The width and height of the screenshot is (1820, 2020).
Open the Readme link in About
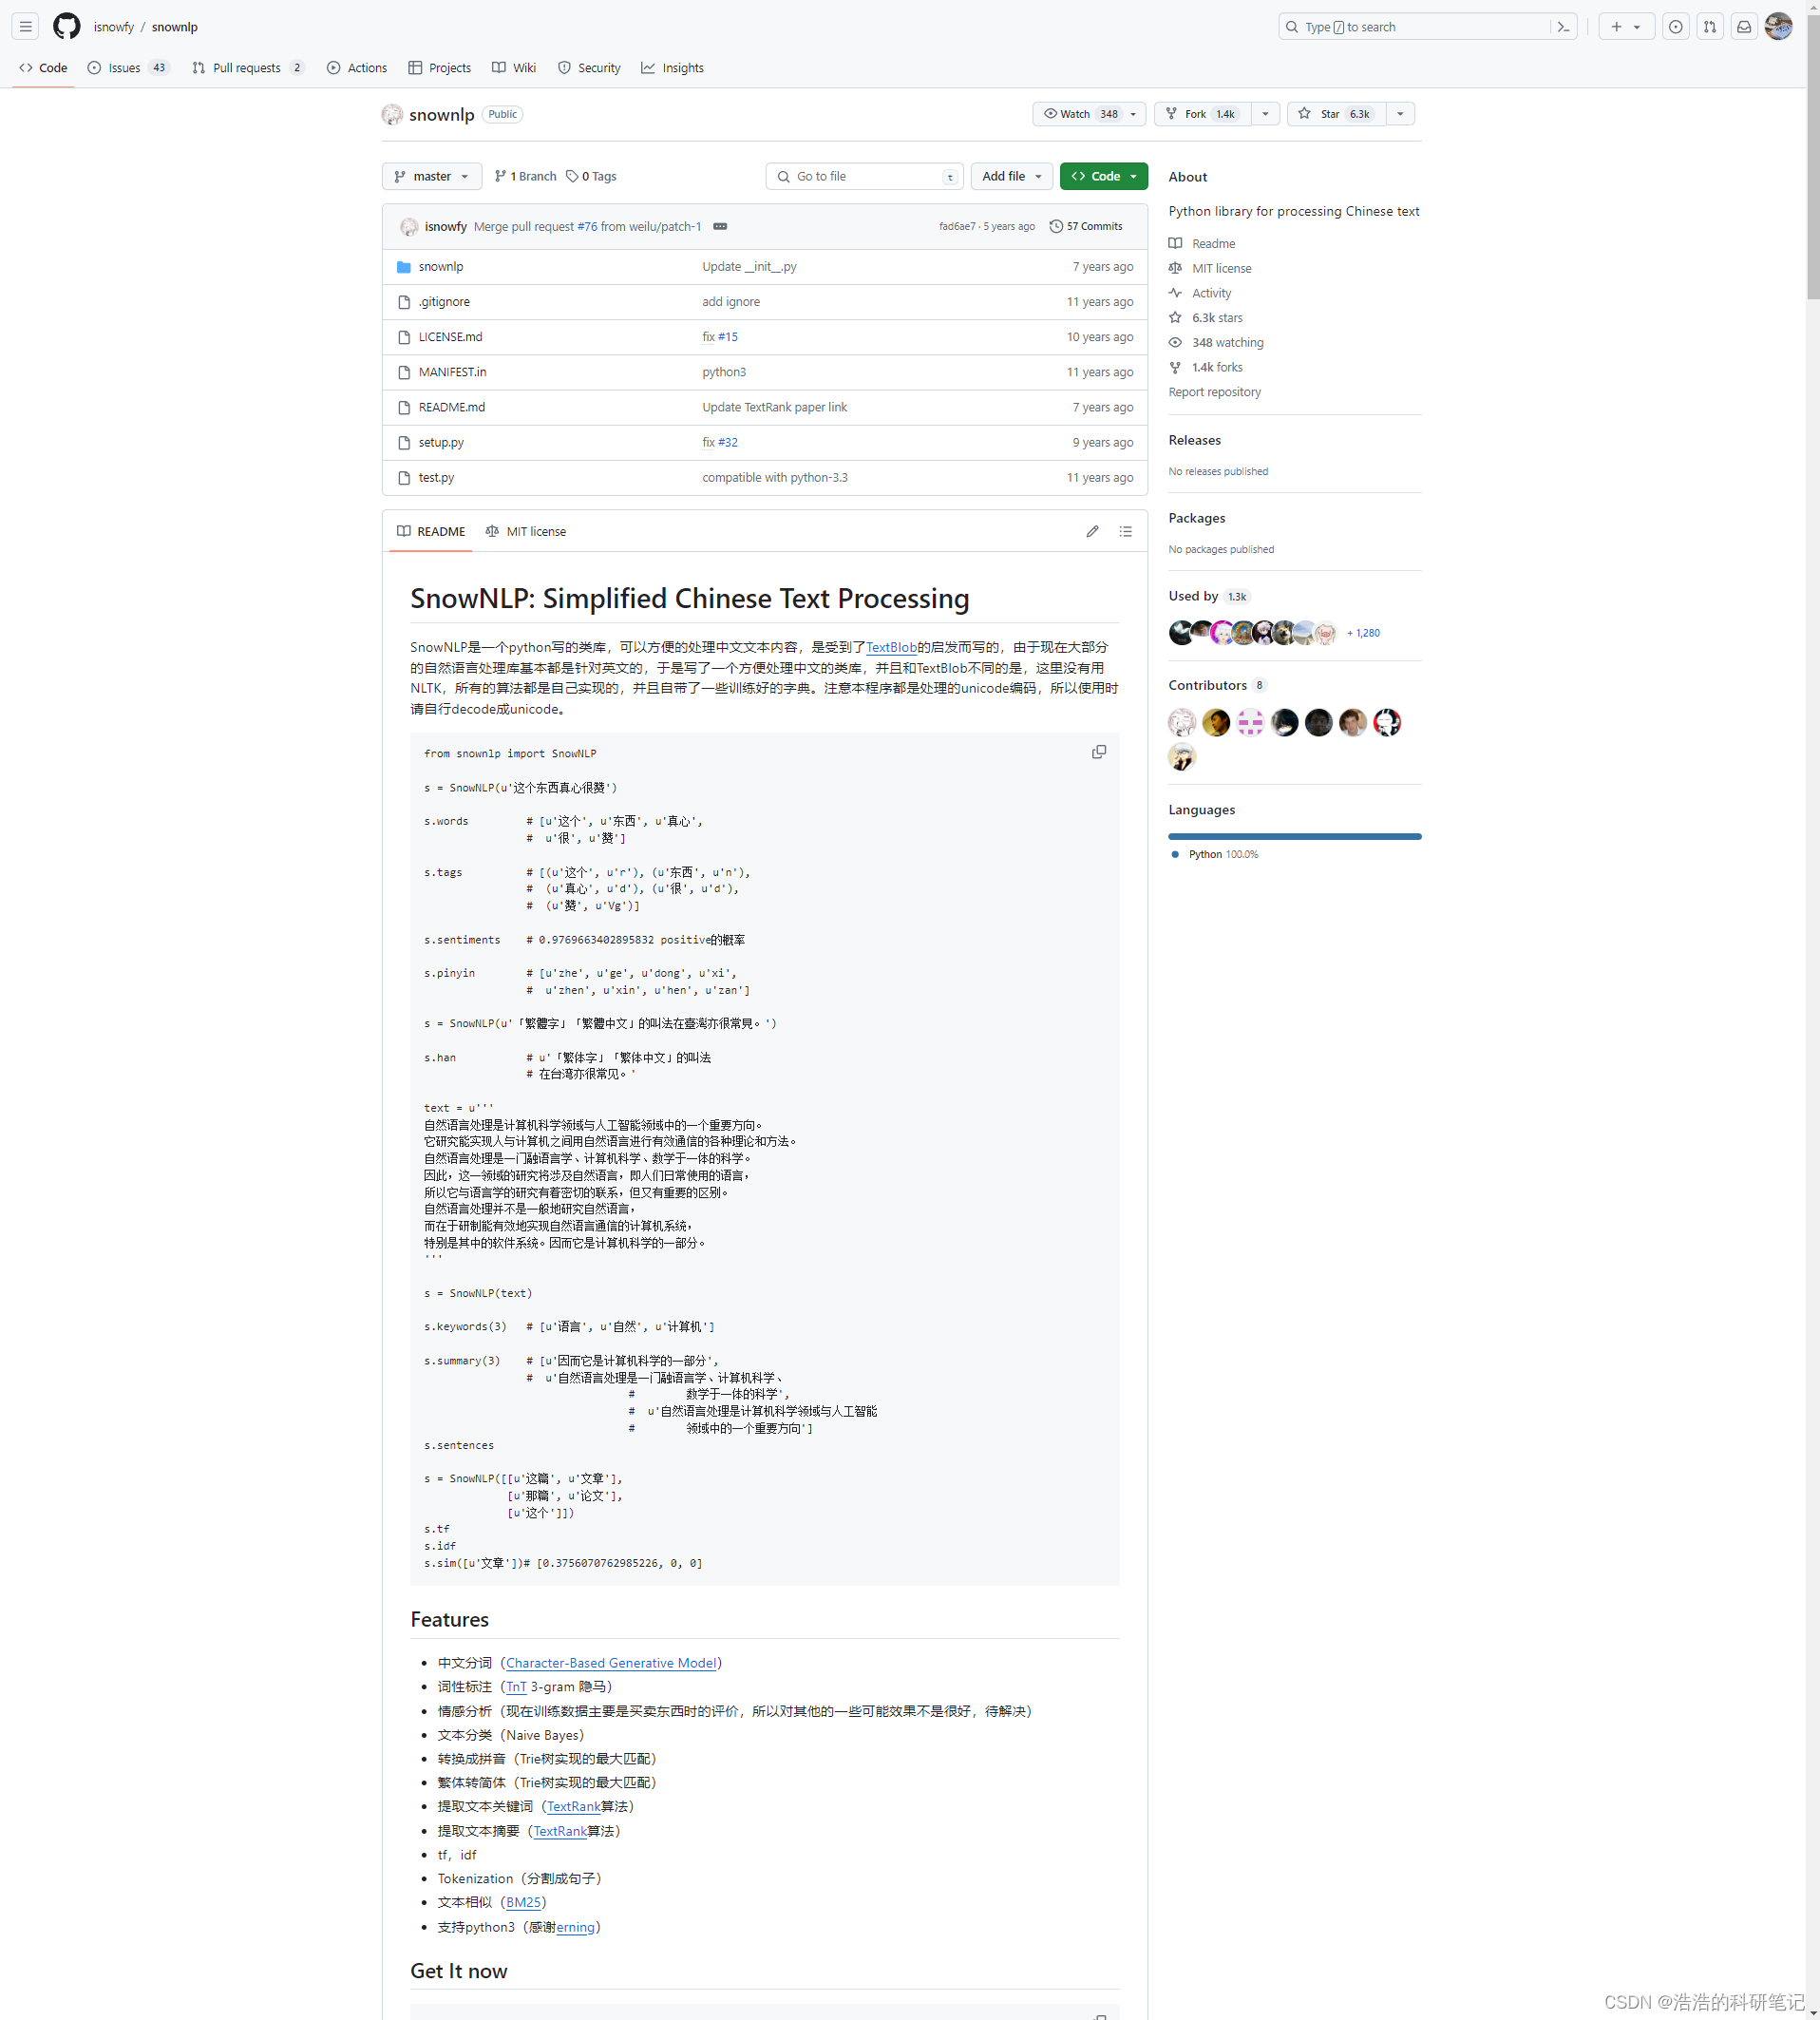(x=1213, y=244)
